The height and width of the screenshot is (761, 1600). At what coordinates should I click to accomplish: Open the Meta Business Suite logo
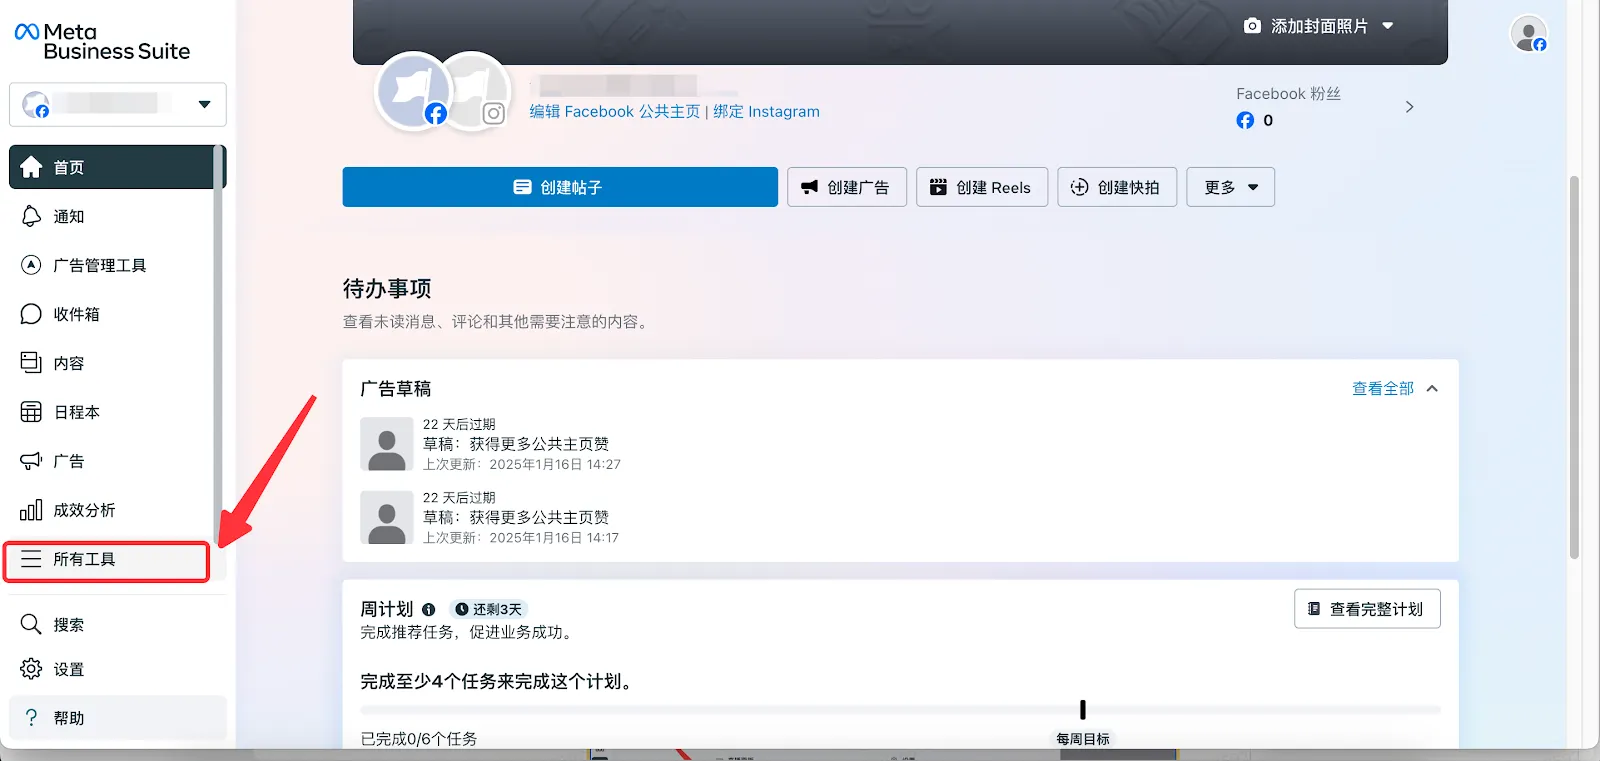tap(102, 41)
